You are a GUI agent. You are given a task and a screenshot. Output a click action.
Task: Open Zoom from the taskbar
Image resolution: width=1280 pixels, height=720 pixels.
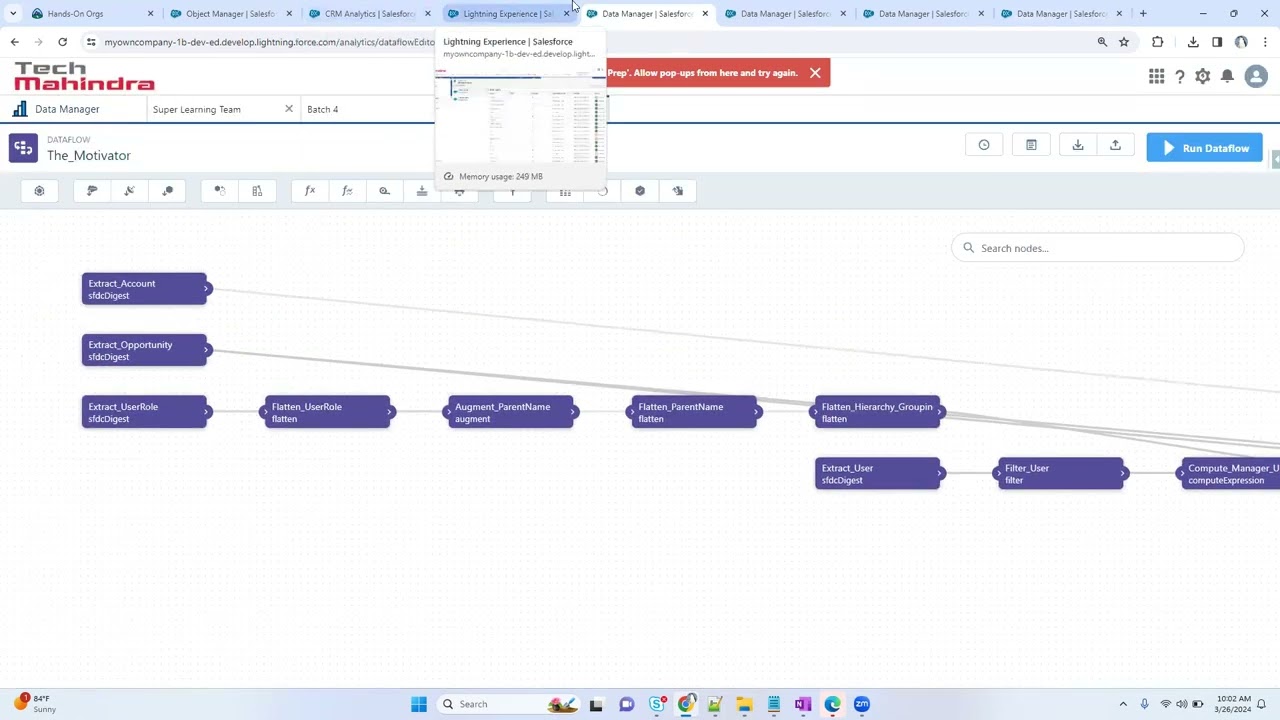click(862, 704)
